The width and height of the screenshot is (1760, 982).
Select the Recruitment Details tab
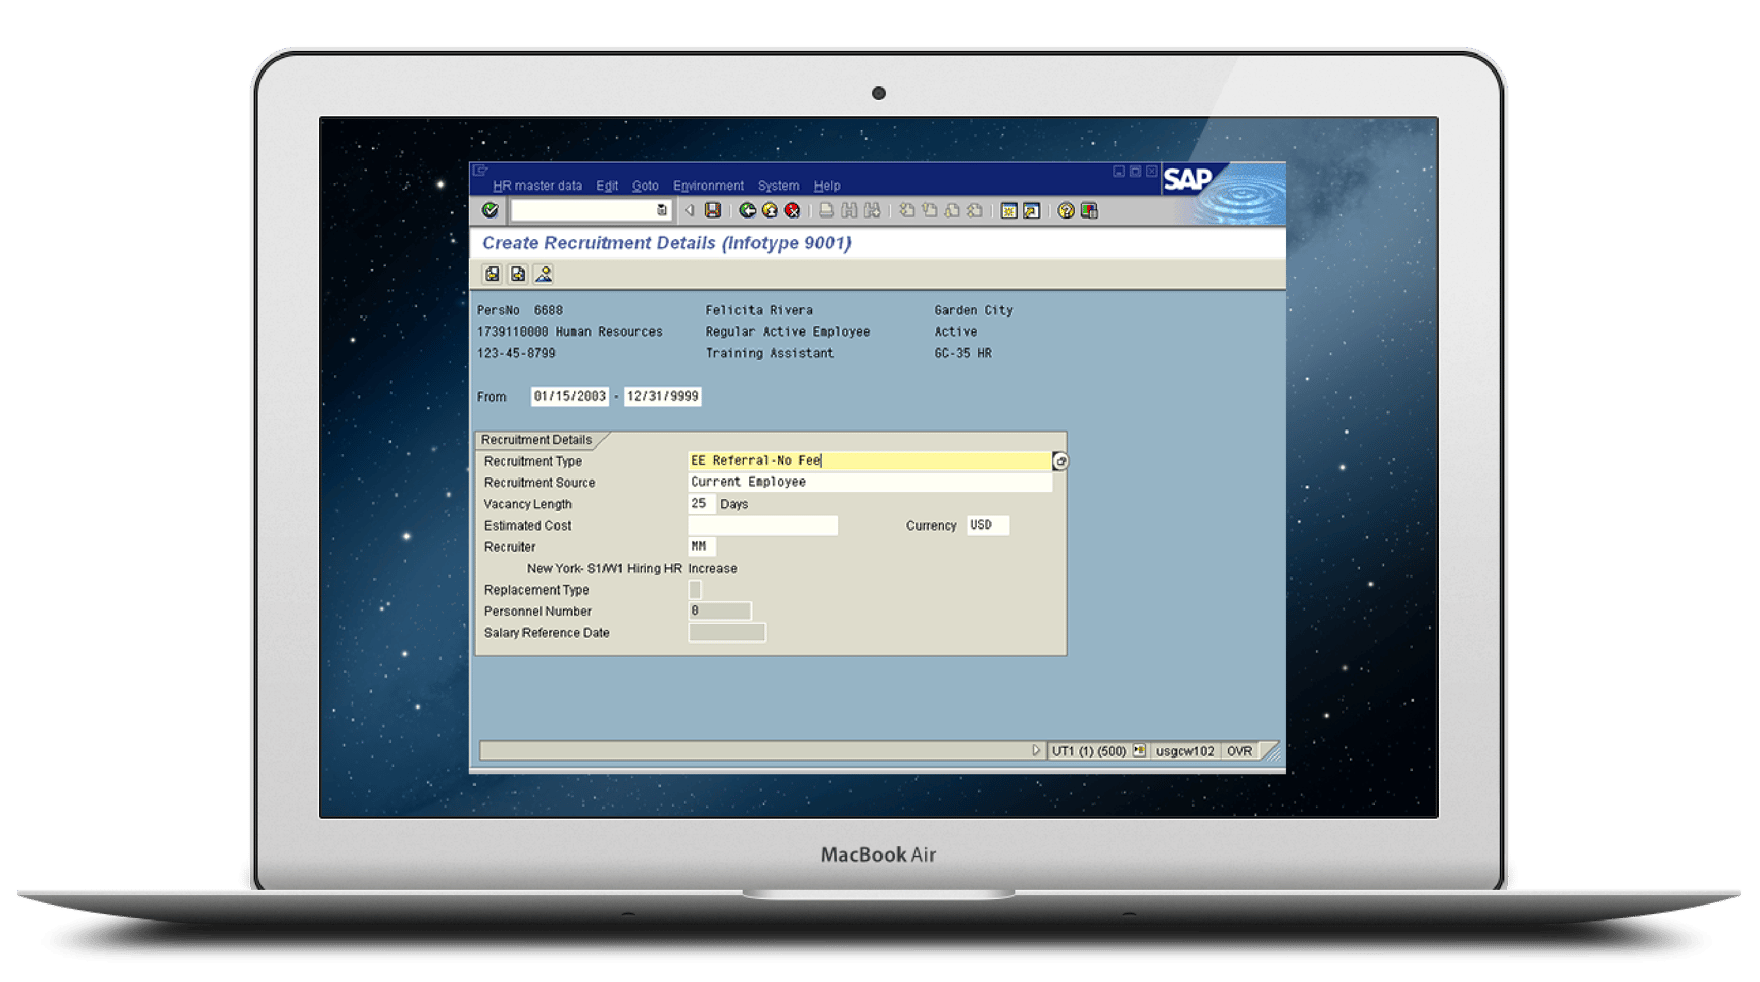pos(537,439)
